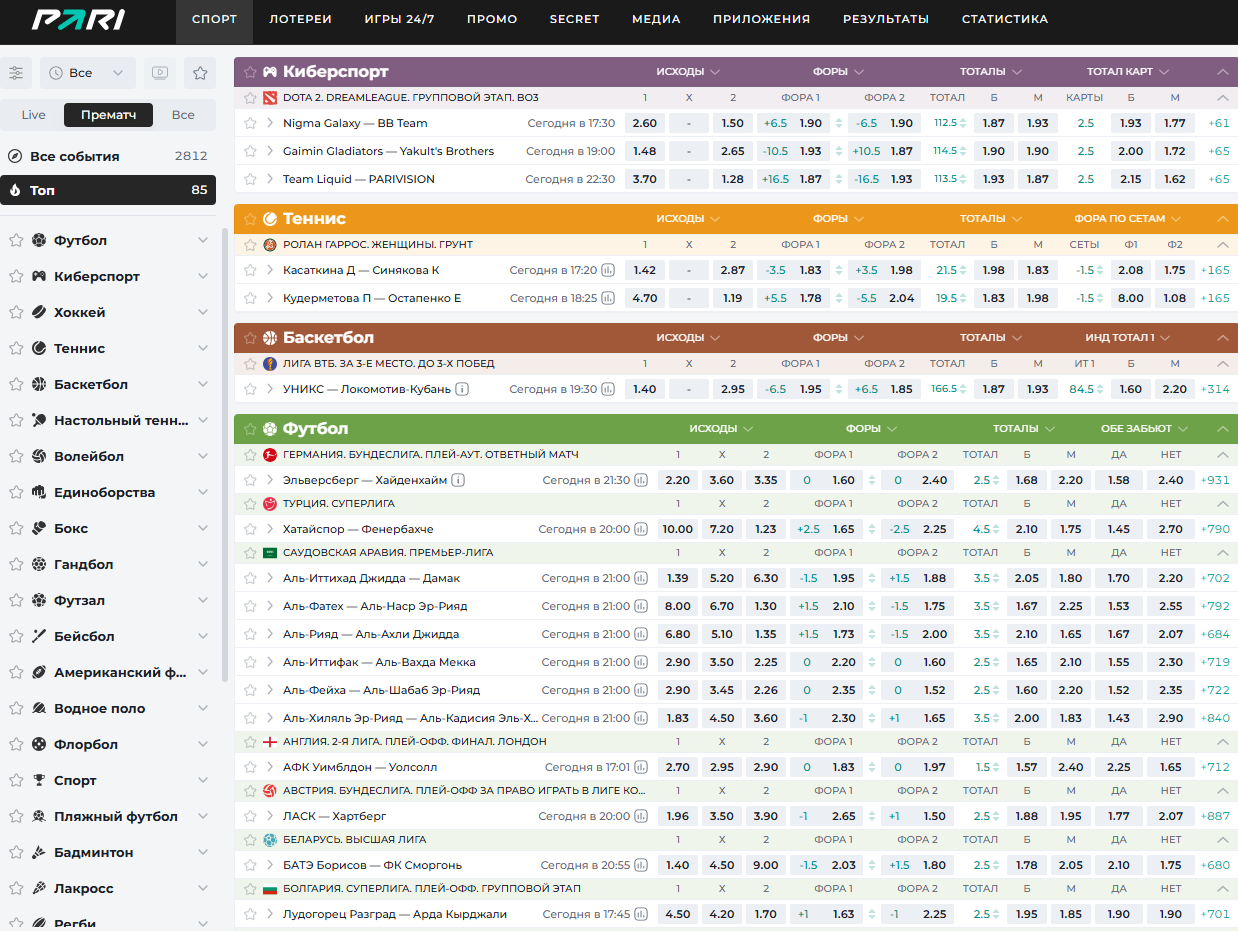Favorite the Баскетбол sidebar entry

[16, 384]
